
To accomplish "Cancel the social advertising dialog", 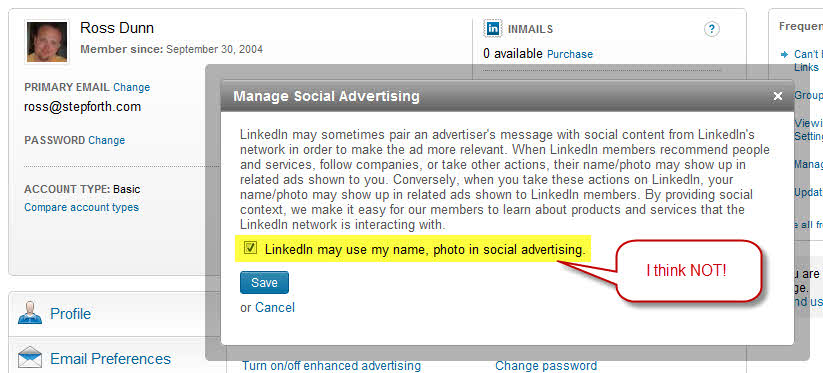I will pos(275,307).
